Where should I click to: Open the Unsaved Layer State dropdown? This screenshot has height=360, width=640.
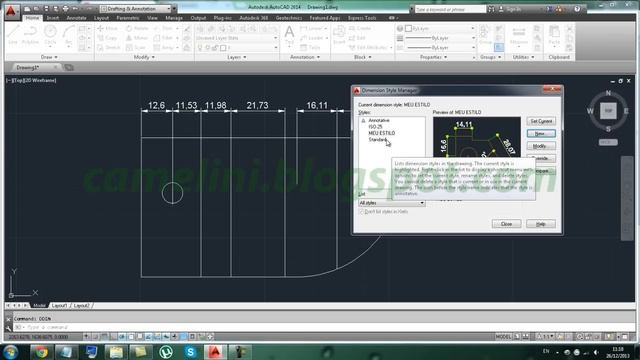coord(237,38)
